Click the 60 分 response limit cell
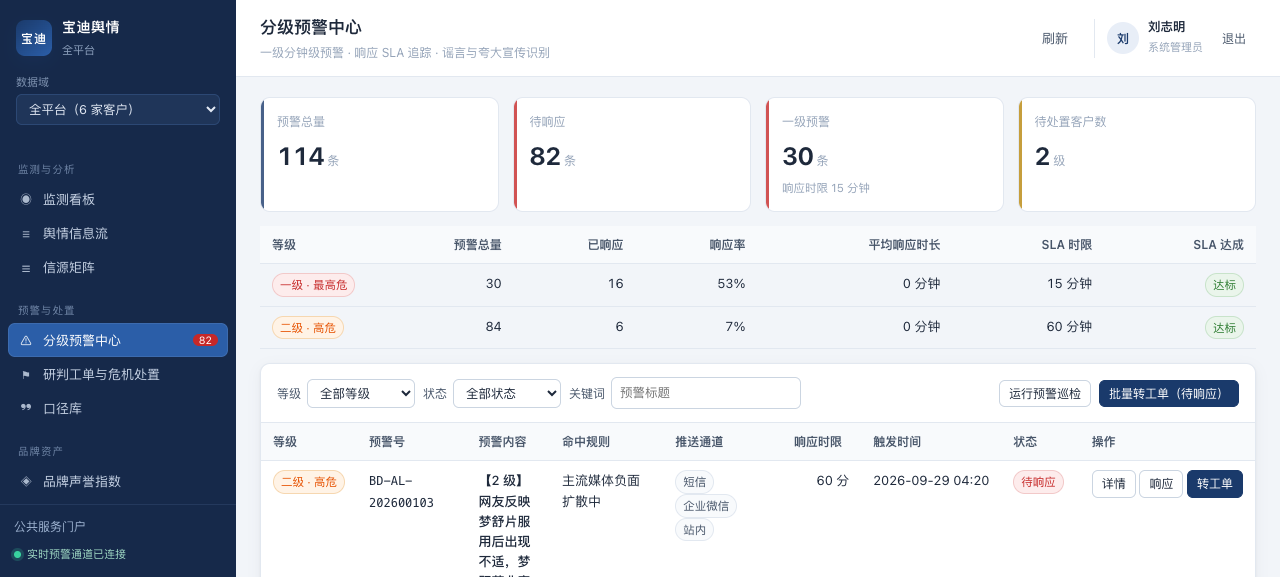The height and width of the screenshot is (577, 1280). pos(833,481)
